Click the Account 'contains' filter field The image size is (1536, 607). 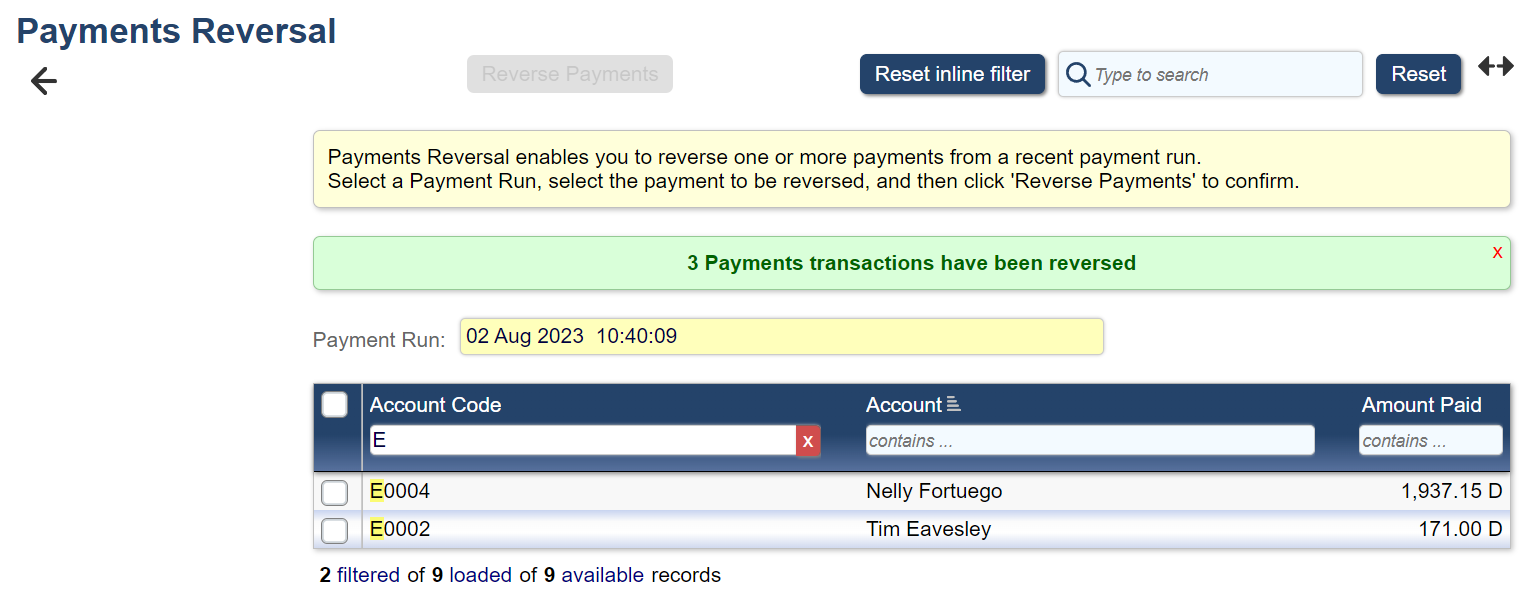click(x=1089, y=441)
